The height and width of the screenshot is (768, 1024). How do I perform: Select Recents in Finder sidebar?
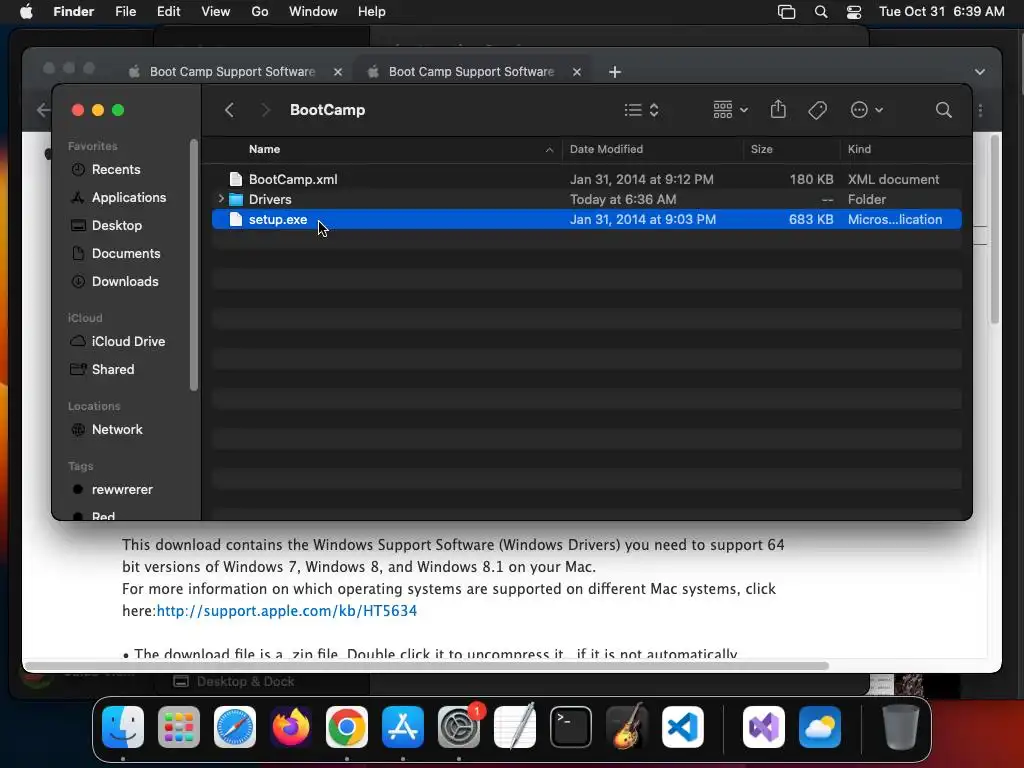point(116,169)
